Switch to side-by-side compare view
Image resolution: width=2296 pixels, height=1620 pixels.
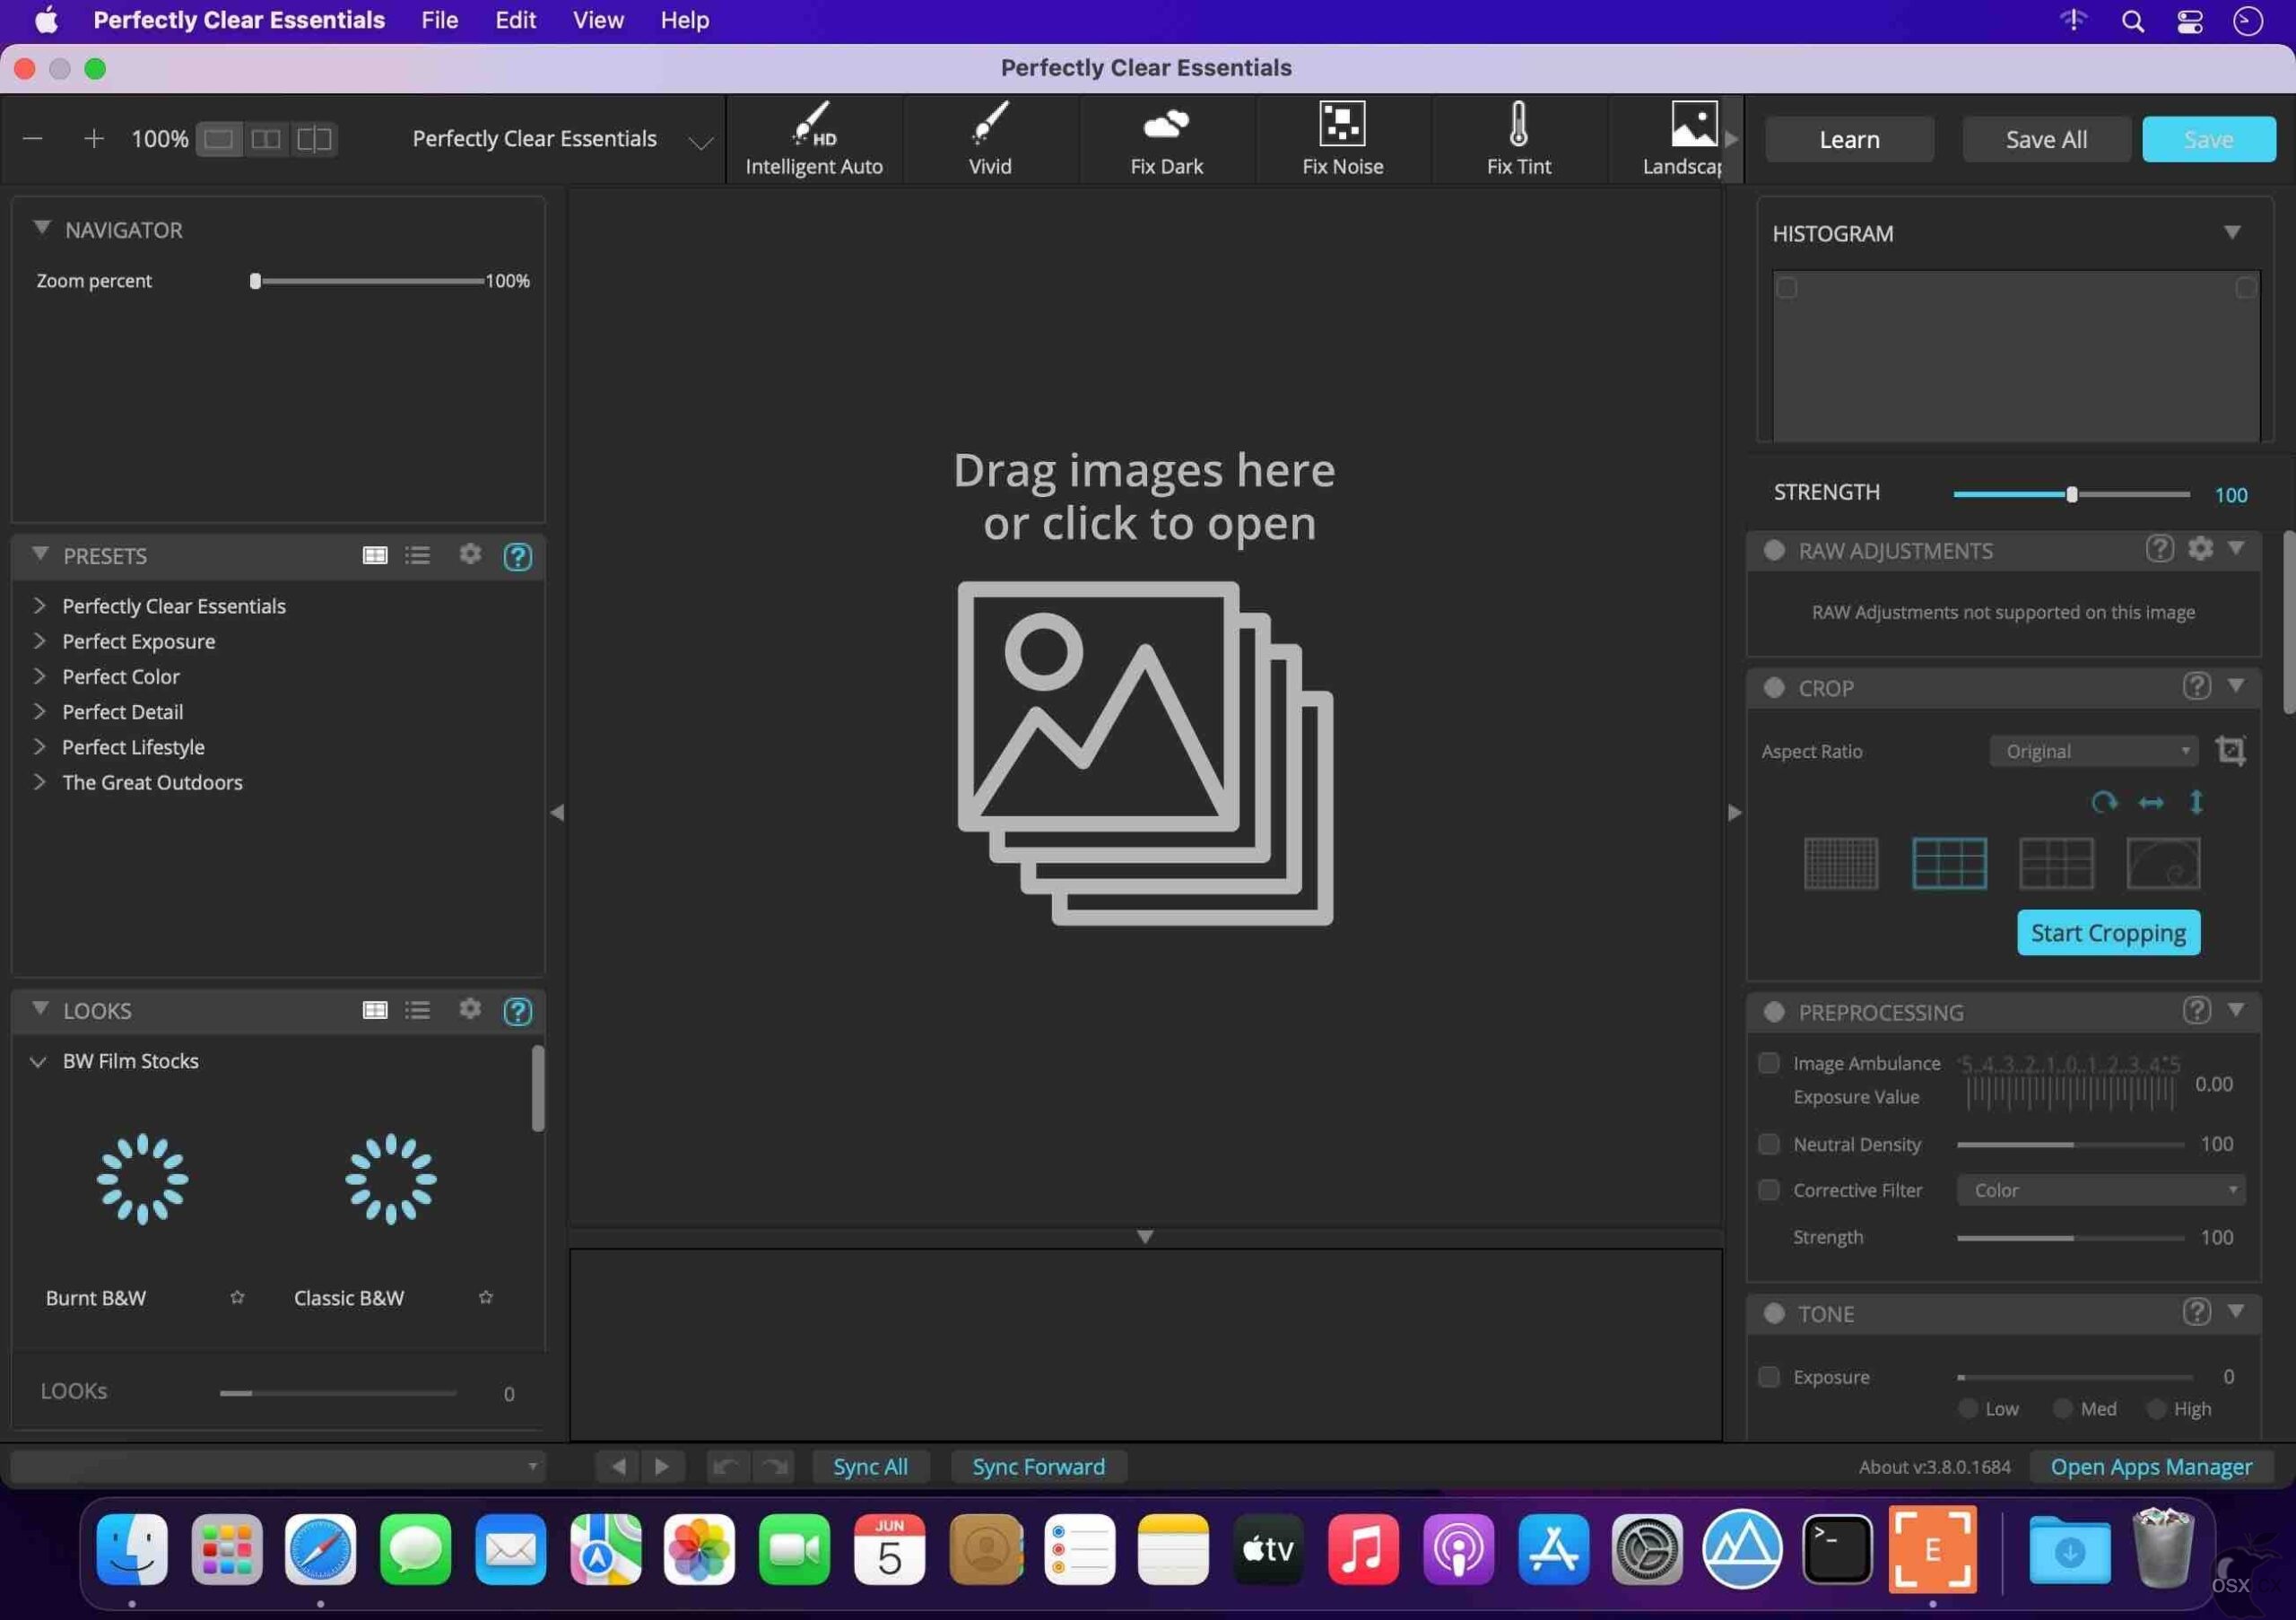click(266, 139)
